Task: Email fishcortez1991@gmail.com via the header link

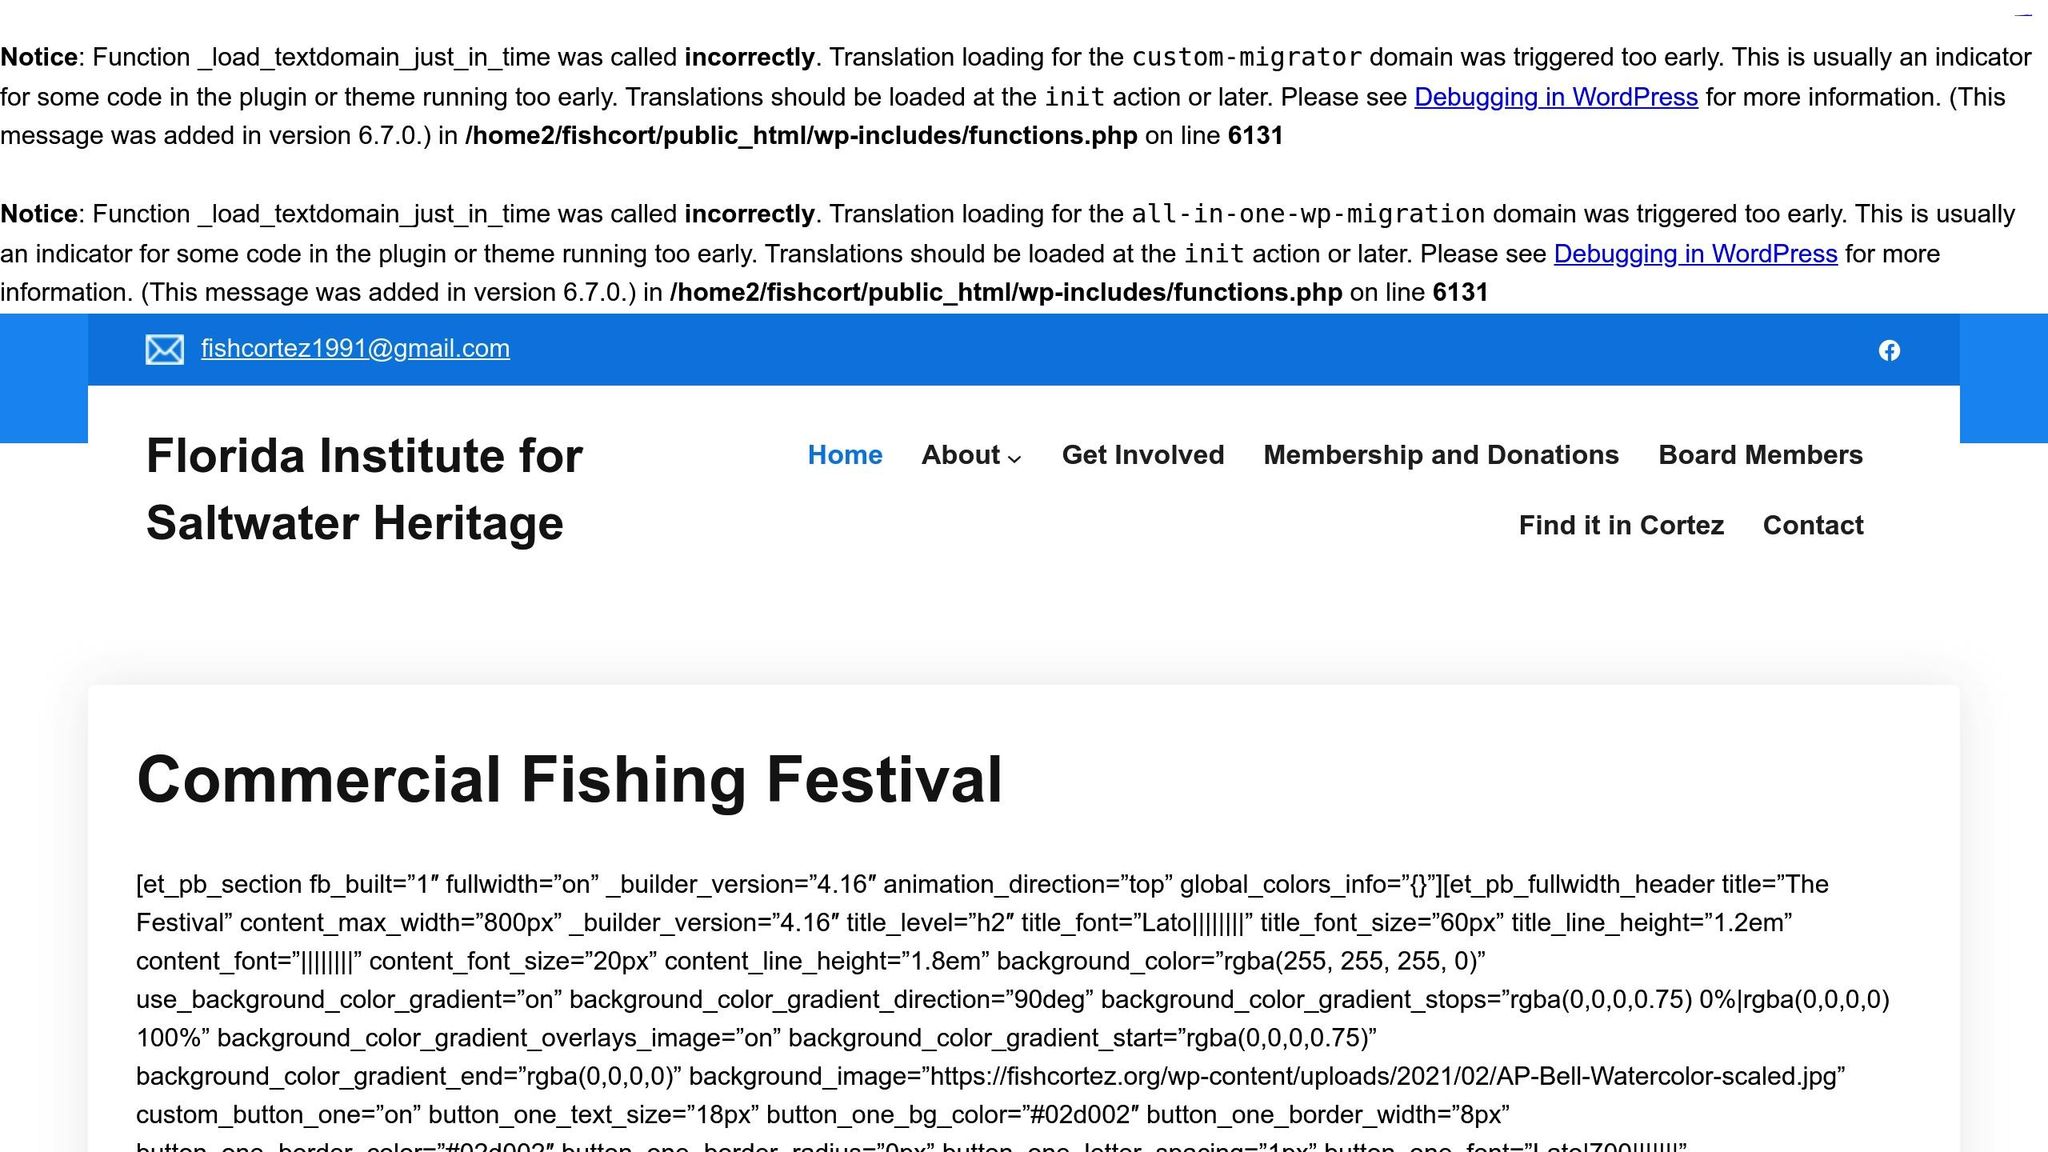Action: tap(354, 348)
